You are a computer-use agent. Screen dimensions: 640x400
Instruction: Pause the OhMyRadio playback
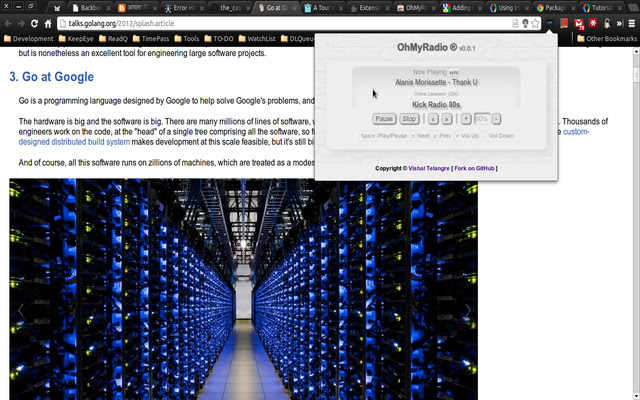click(x=384, y=119)
